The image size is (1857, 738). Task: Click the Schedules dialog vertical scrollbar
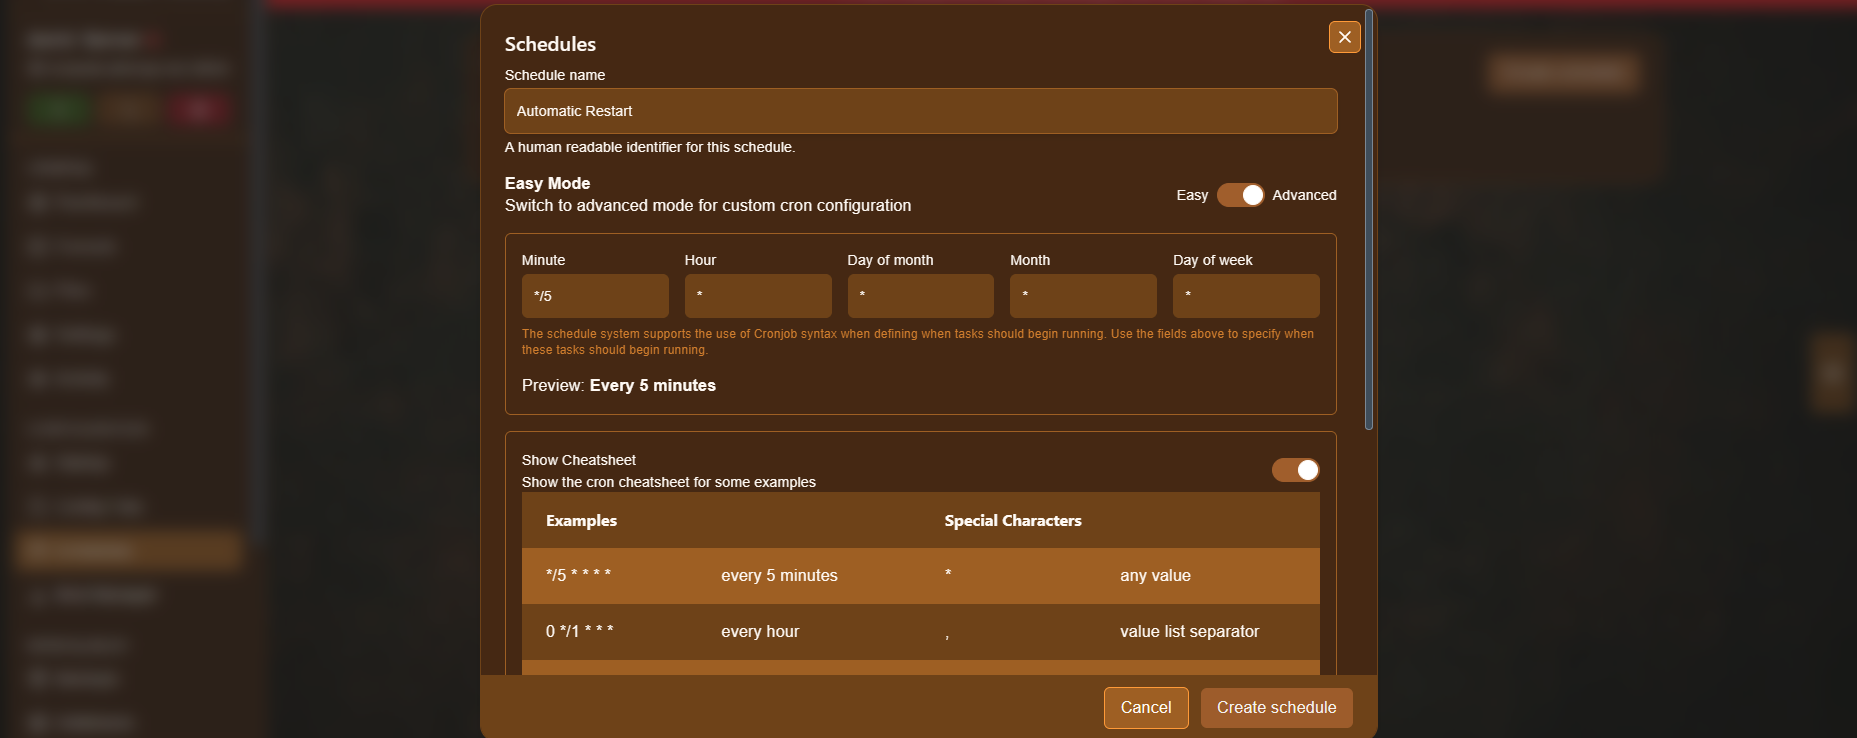tap(1369, 220)
